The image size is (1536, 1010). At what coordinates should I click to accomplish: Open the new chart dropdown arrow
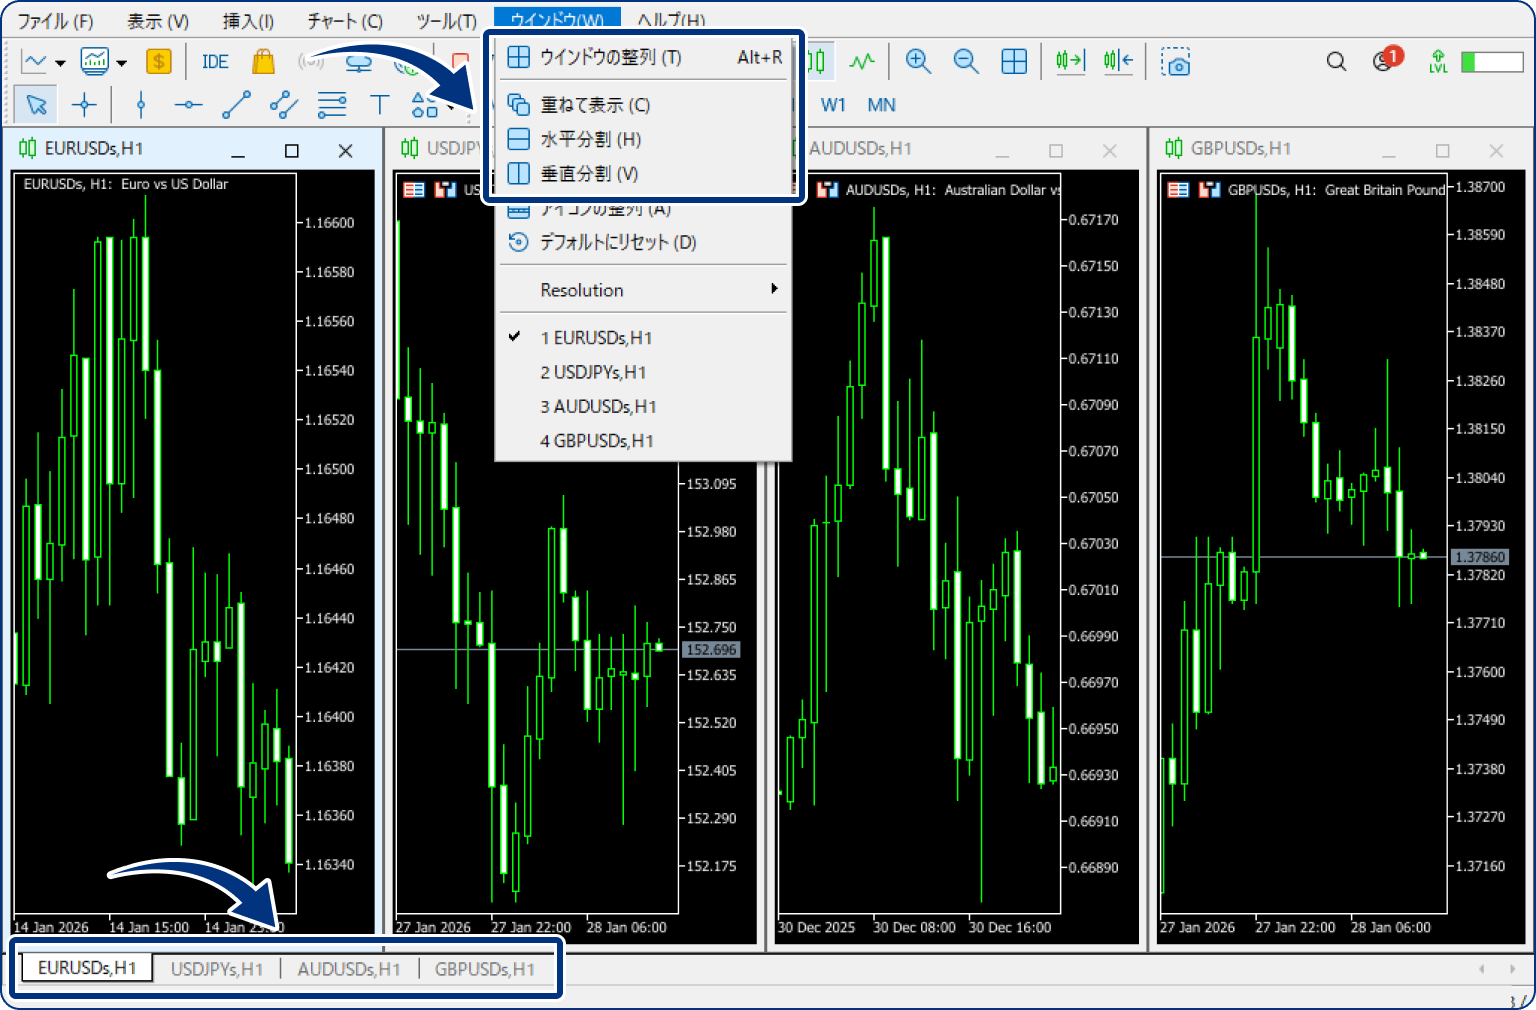(60, 63)
